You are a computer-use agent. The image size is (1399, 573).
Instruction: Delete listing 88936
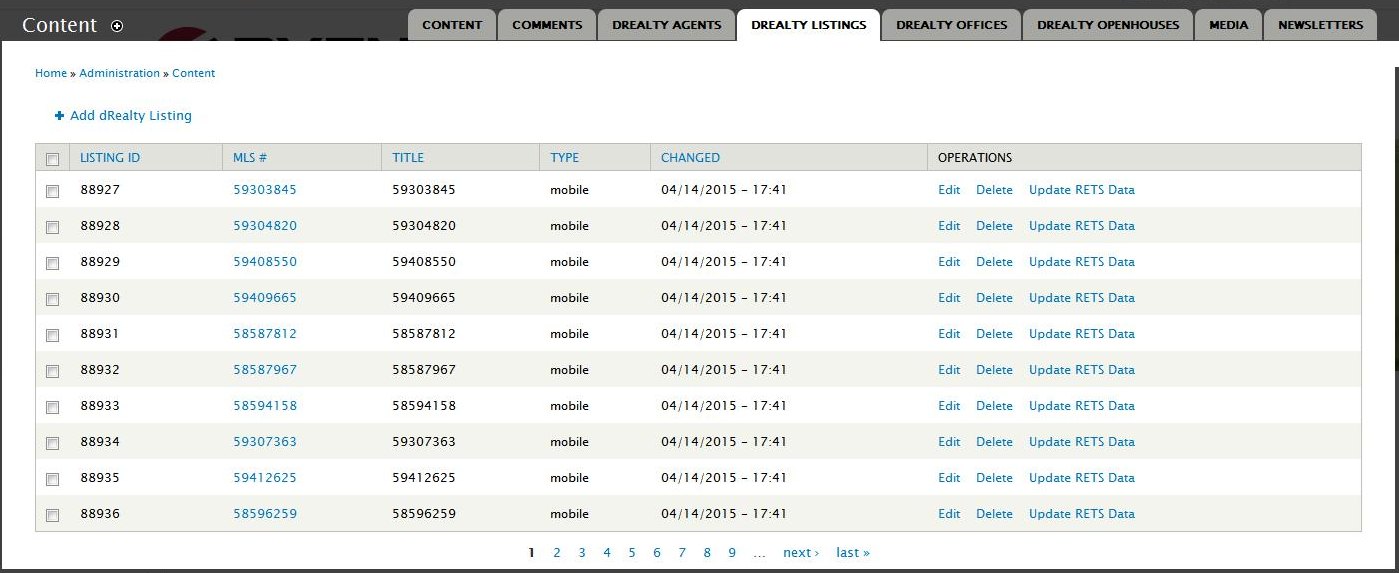pyautogui.click(x=994, y=514)
